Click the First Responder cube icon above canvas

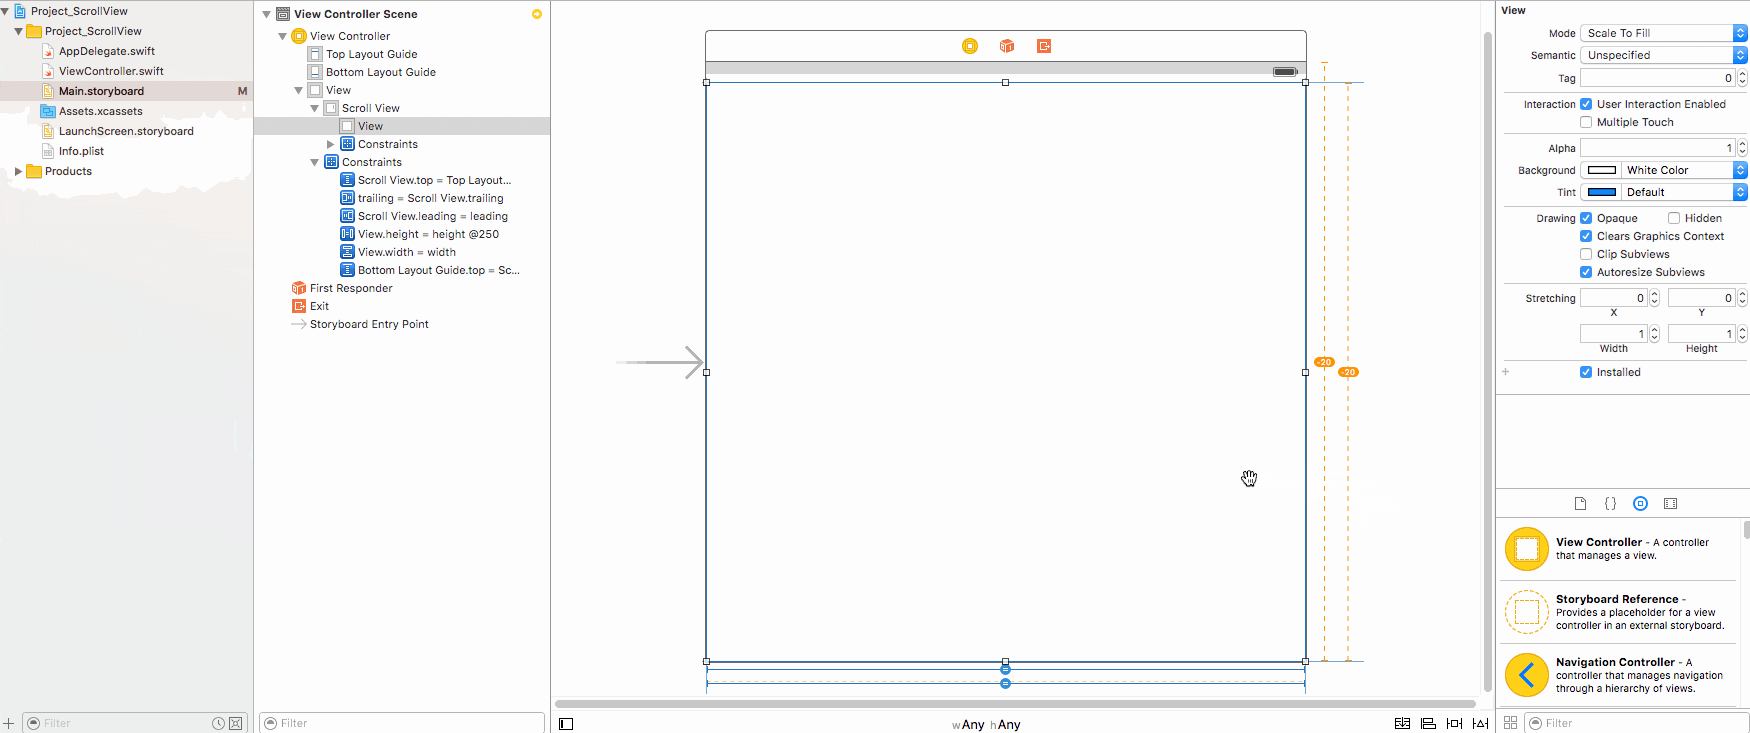pyautogui.click(x=1007, y=46)
